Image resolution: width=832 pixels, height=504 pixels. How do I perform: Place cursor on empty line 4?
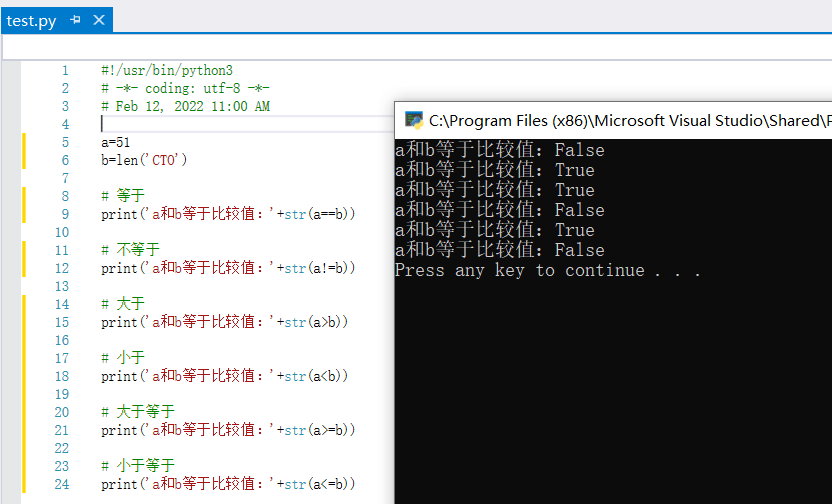click(247, 124)
